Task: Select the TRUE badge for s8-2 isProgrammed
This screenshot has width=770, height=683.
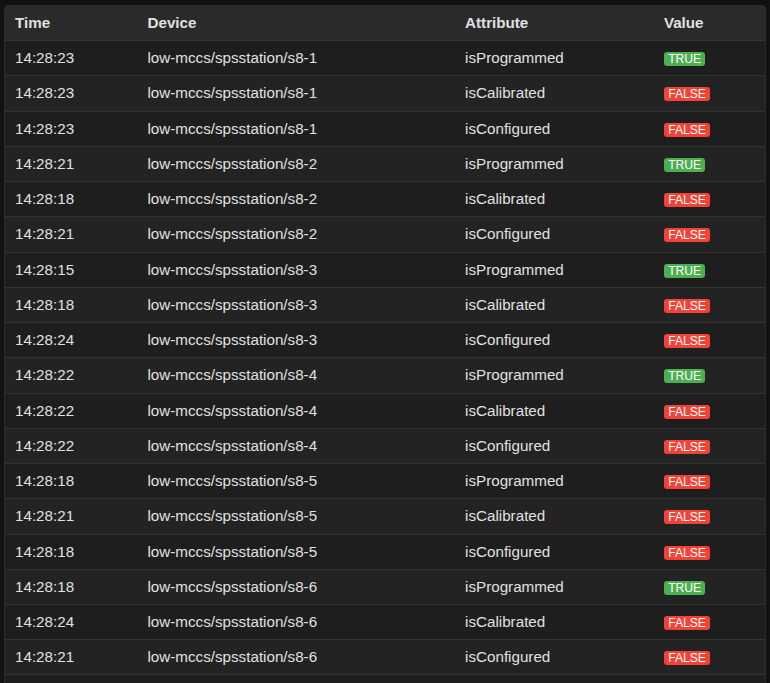Action: click(685, 165)
